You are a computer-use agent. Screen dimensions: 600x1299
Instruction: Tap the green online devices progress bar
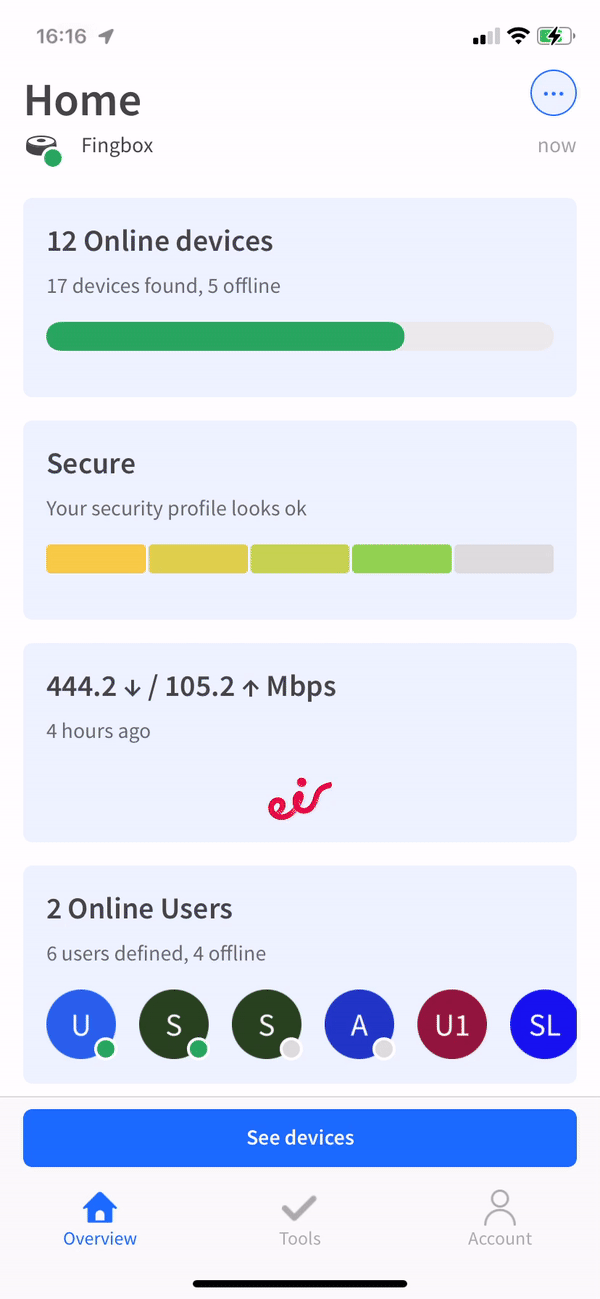(225, 336)
